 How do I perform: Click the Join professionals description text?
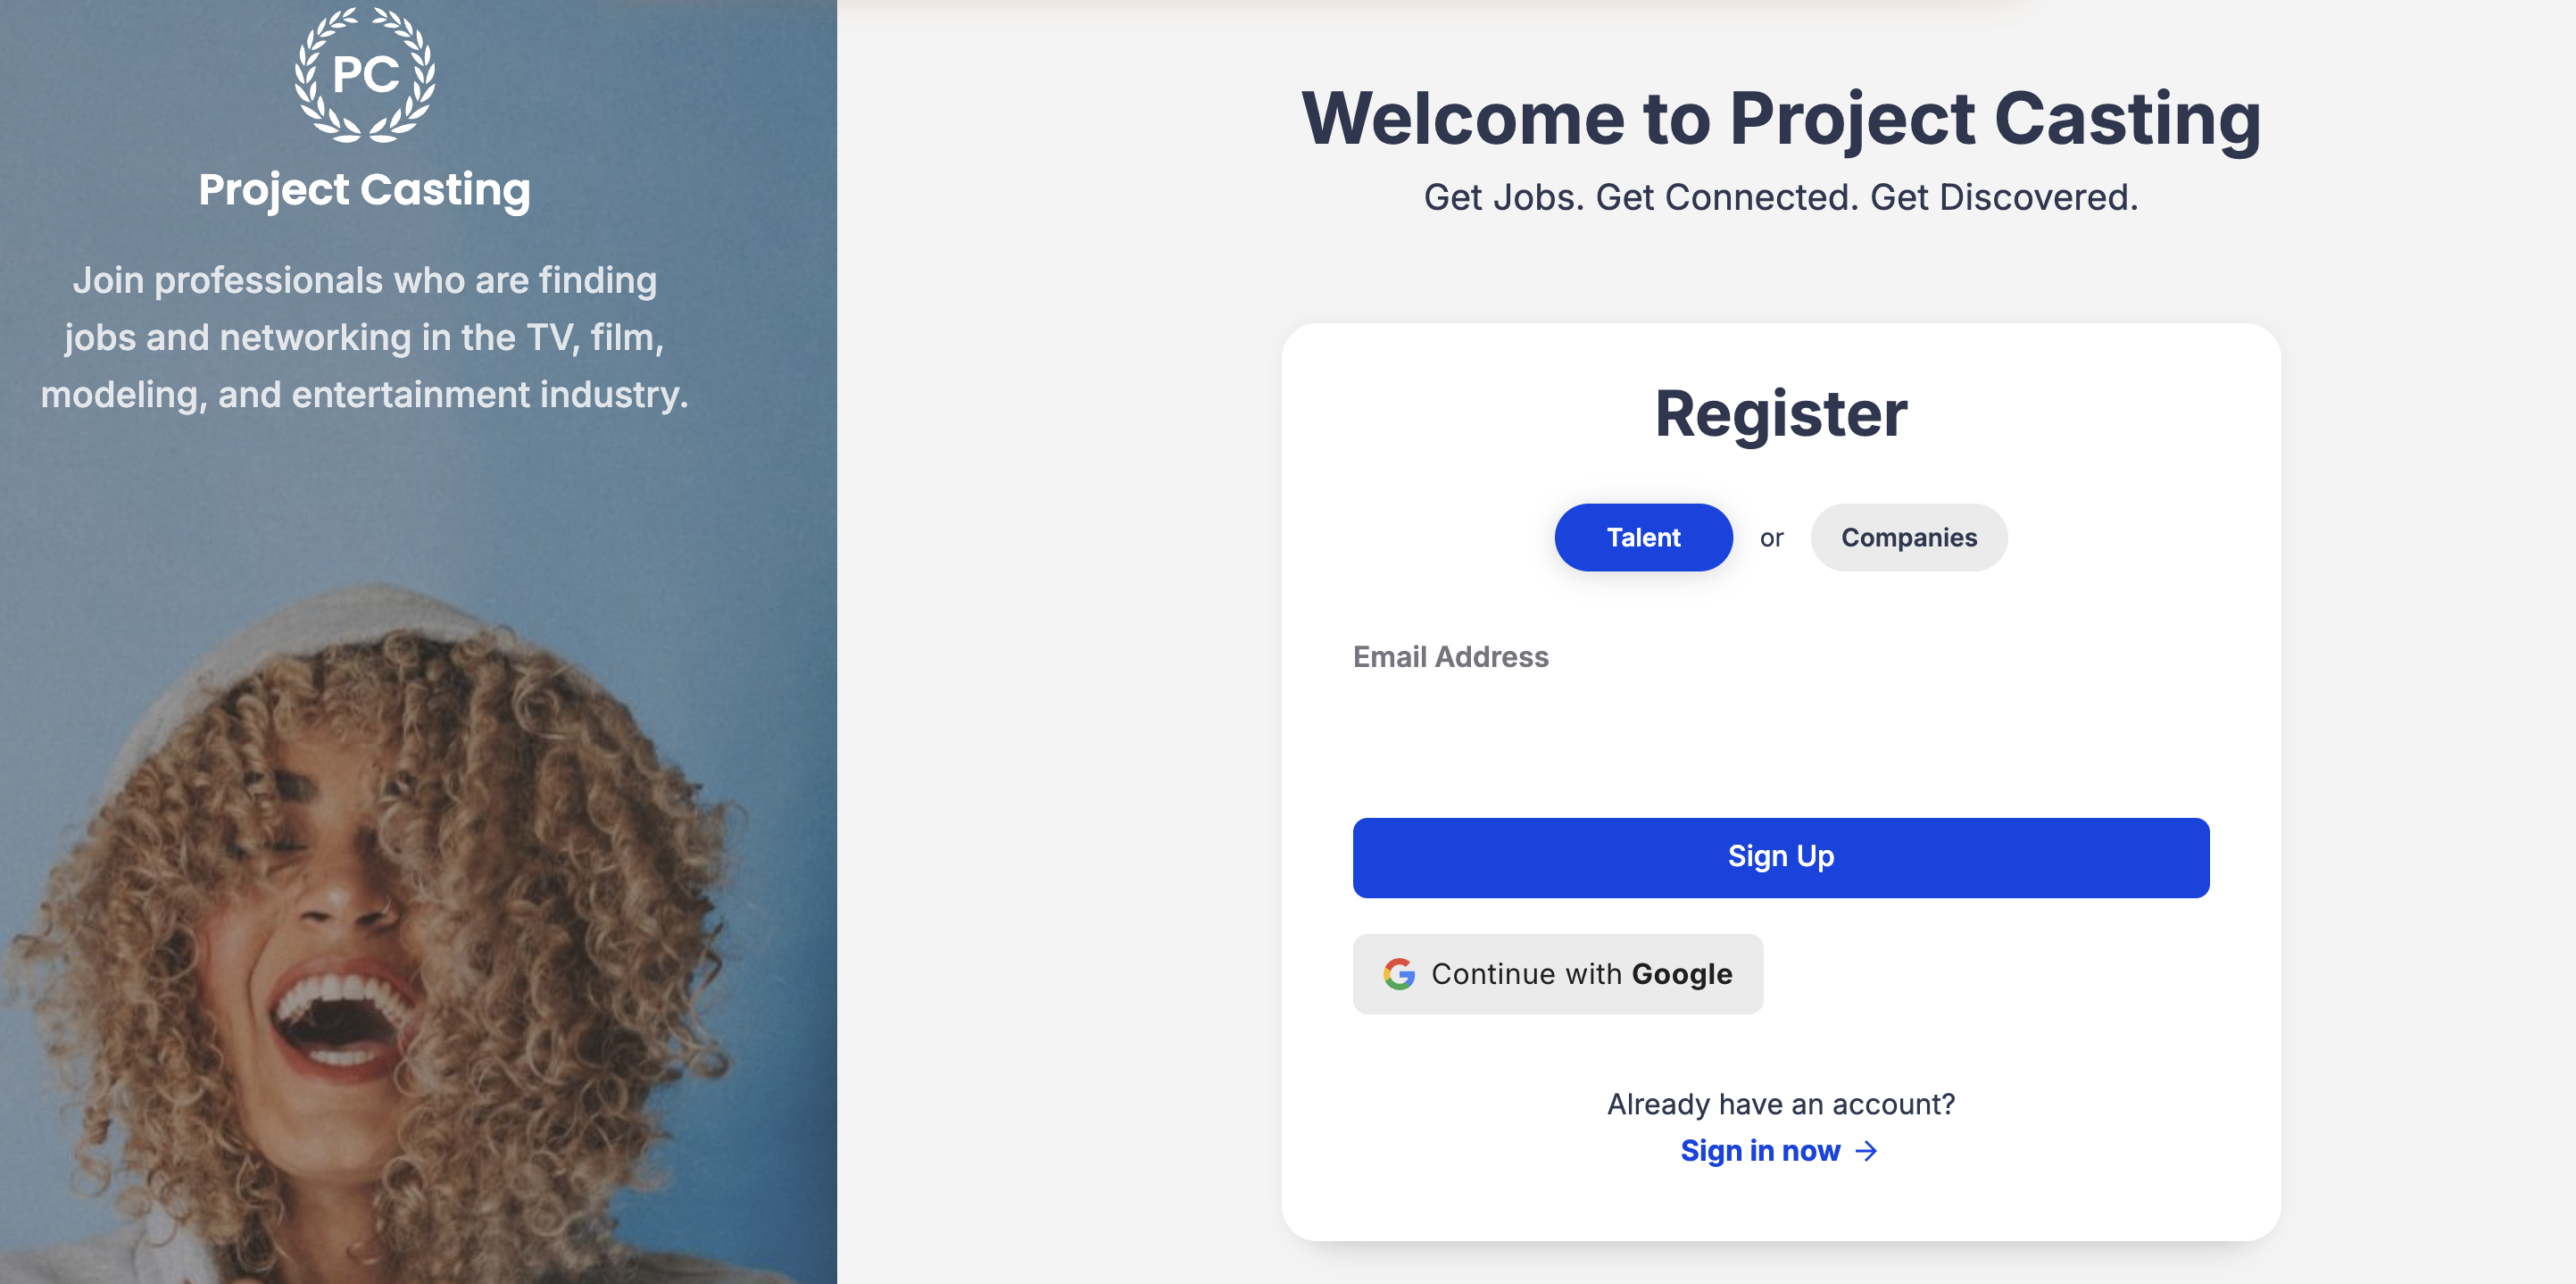click(364, 337)
